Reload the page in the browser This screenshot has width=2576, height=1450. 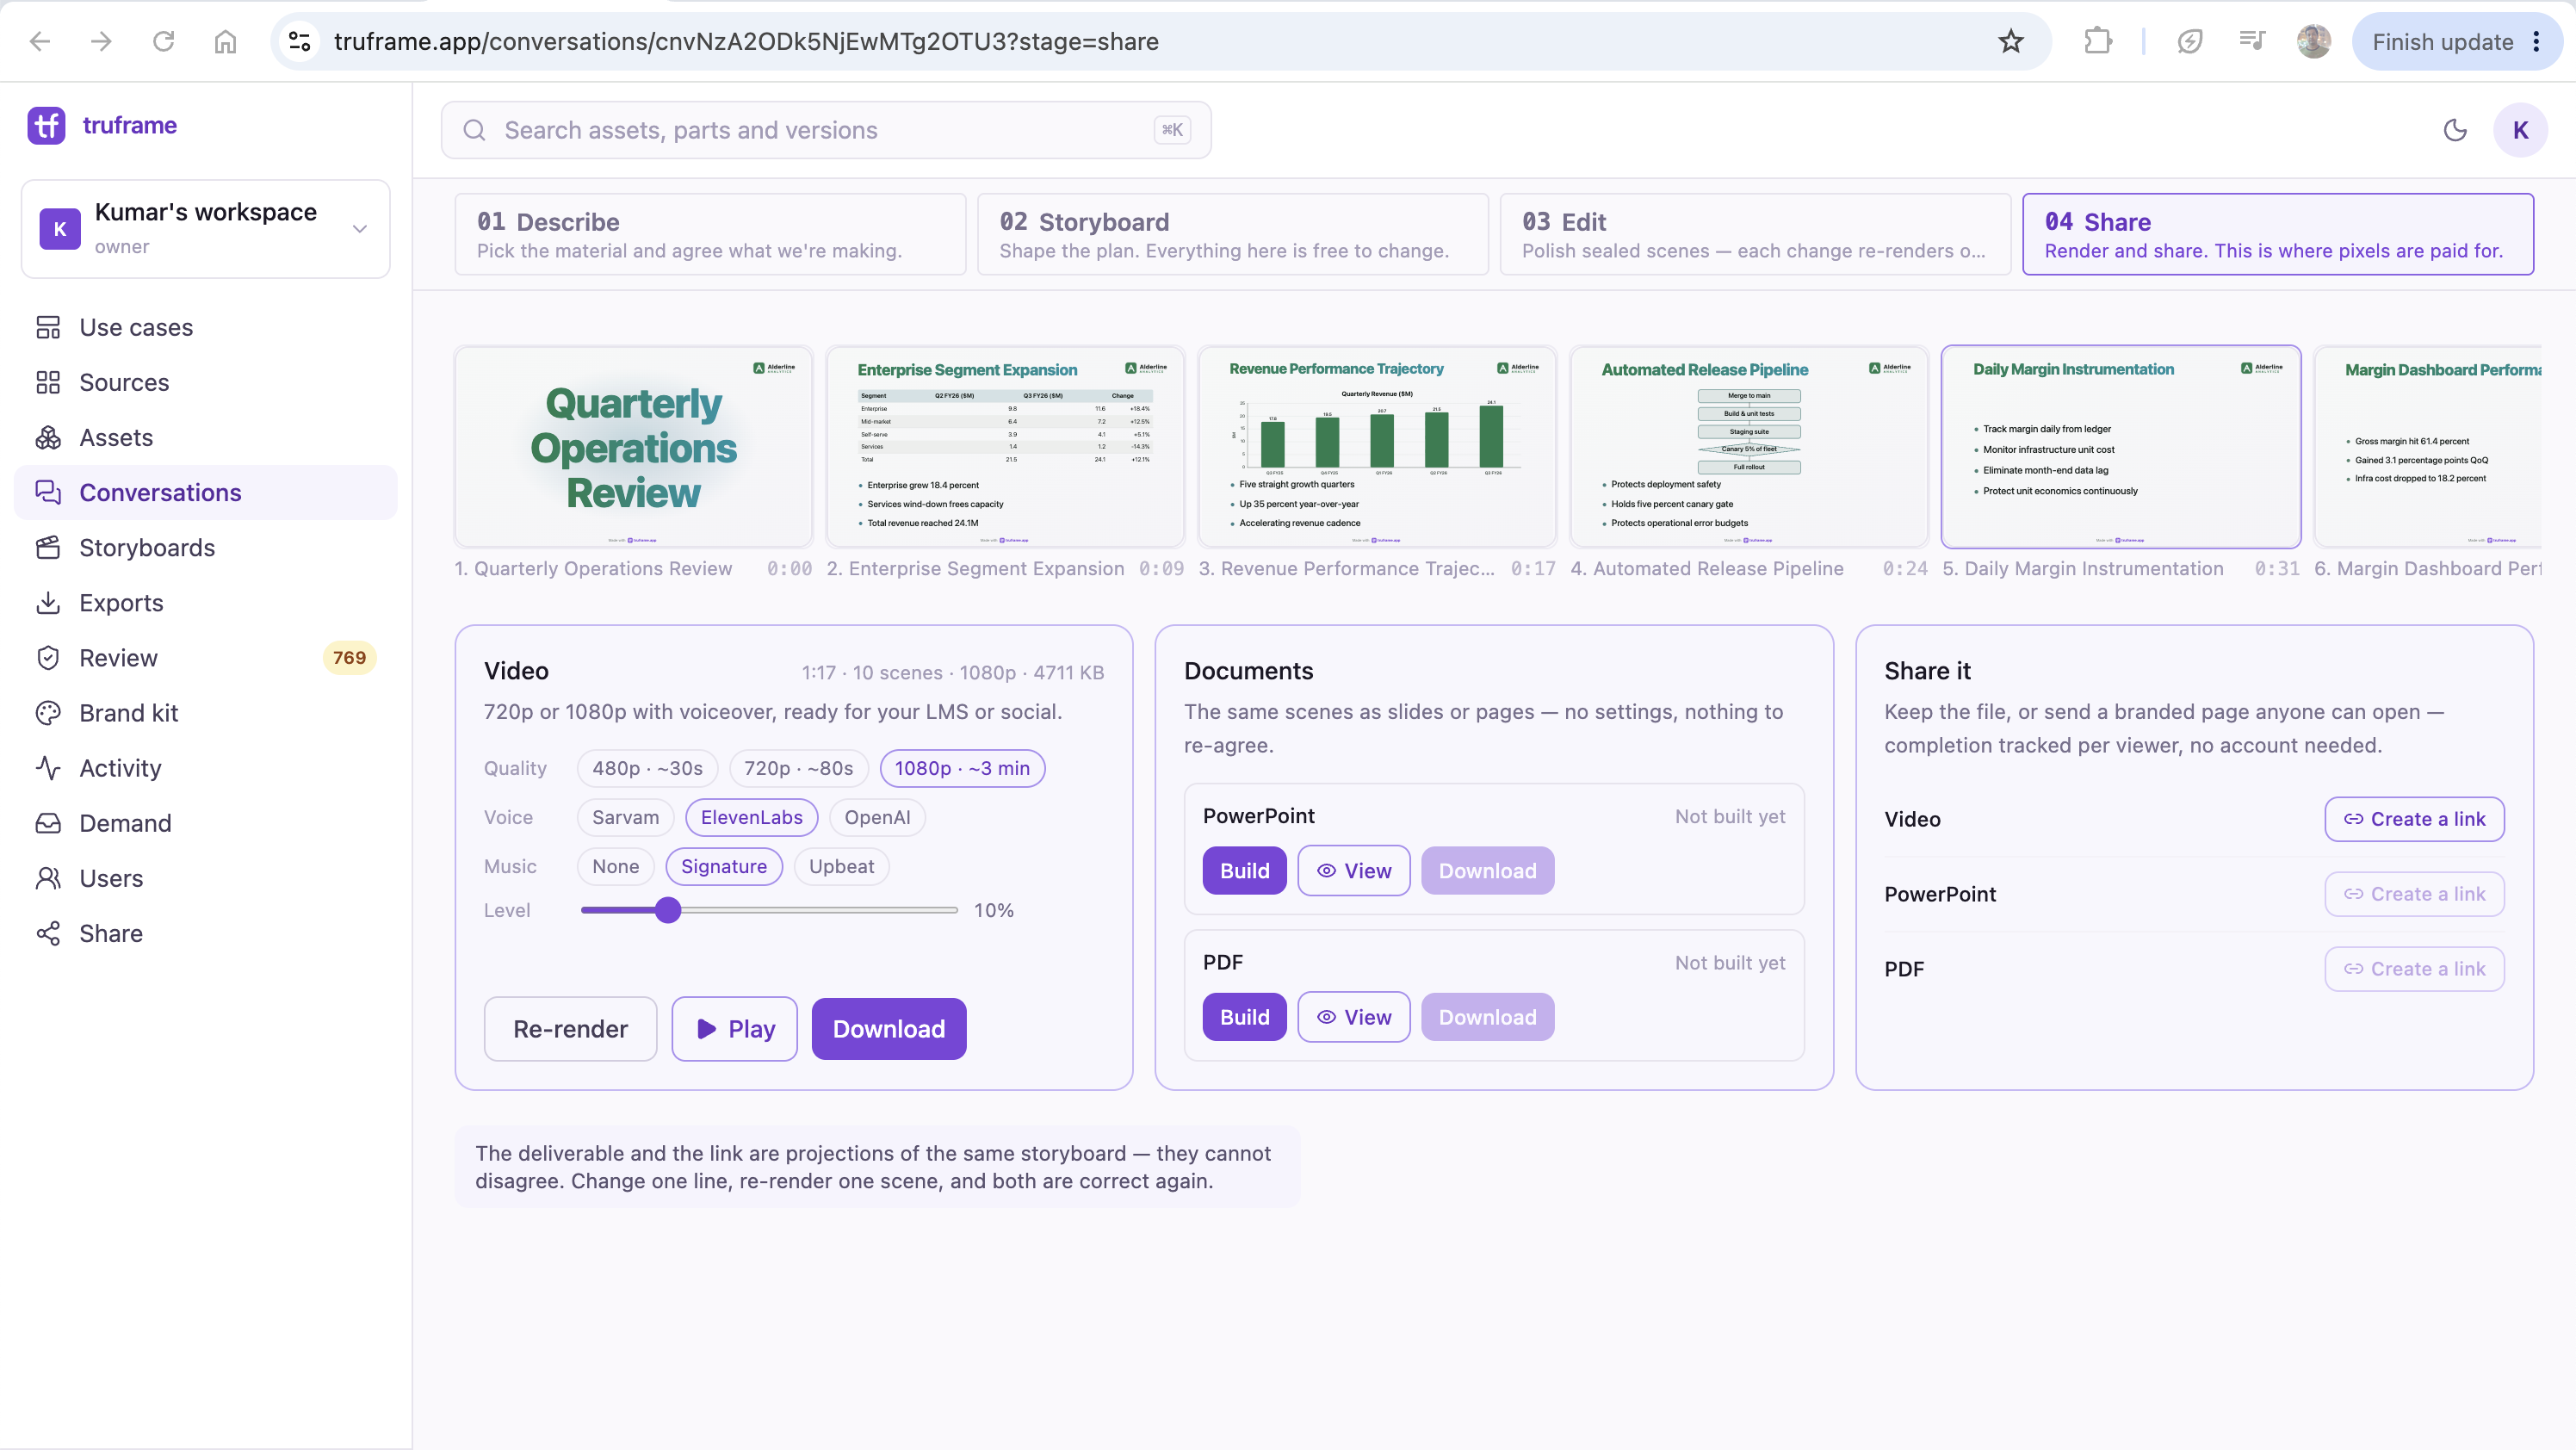coord(163,41)
